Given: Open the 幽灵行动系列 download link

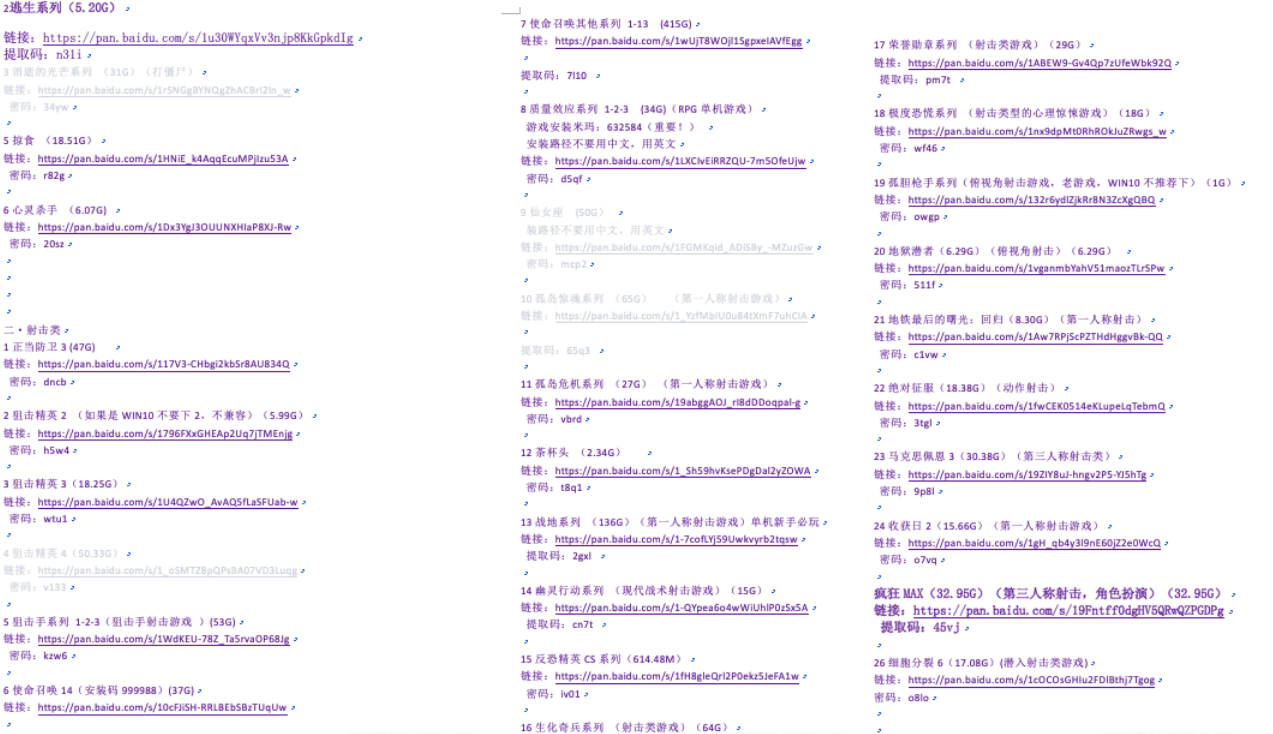Looking at the screenshot, I should click(x=681, y=607).
